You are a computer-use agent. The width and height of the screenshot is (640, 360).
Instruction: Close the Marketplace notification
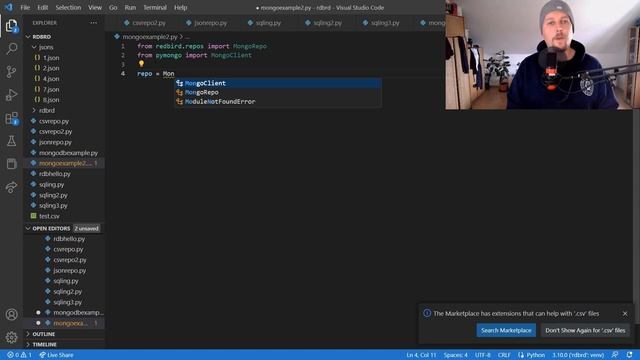[x=625, y=313]
